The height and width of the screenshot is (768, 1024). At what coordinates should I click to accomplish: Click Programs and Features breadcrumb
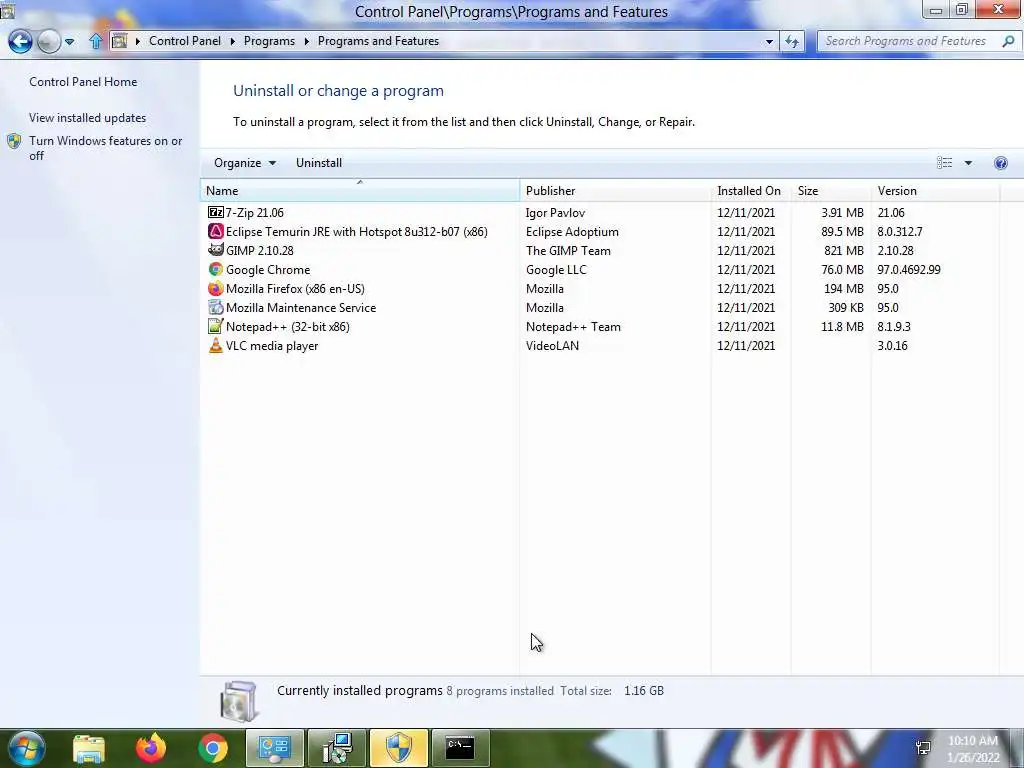coord(378,41)
